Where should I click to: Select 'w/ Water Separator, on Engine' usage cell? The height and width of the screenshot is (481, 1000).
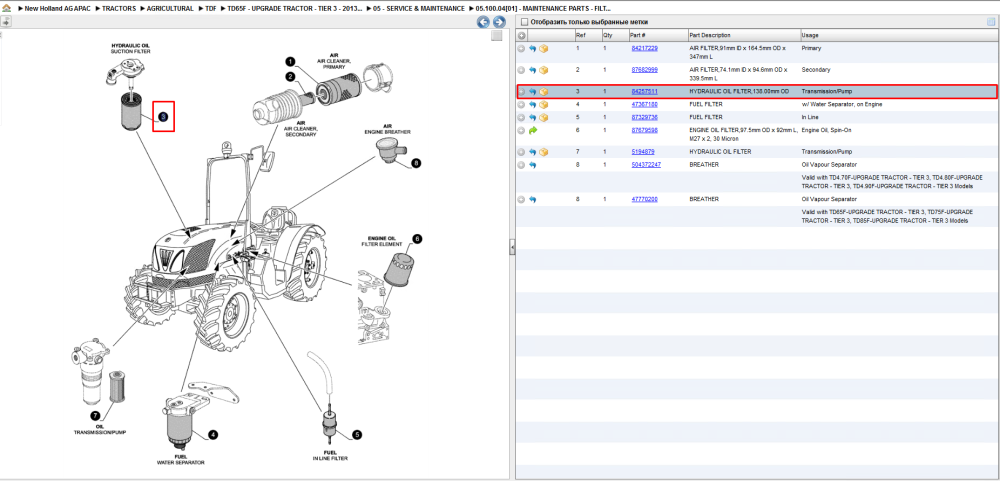tap(842, 104)
